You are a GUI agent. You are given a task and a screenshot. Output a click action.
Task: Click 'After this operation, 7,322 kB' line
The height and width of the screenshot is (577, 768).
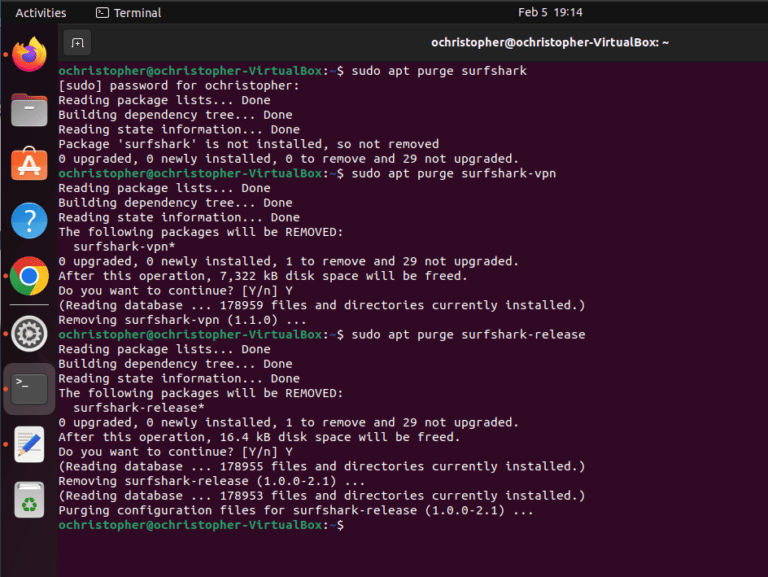(x=263, y=276)
